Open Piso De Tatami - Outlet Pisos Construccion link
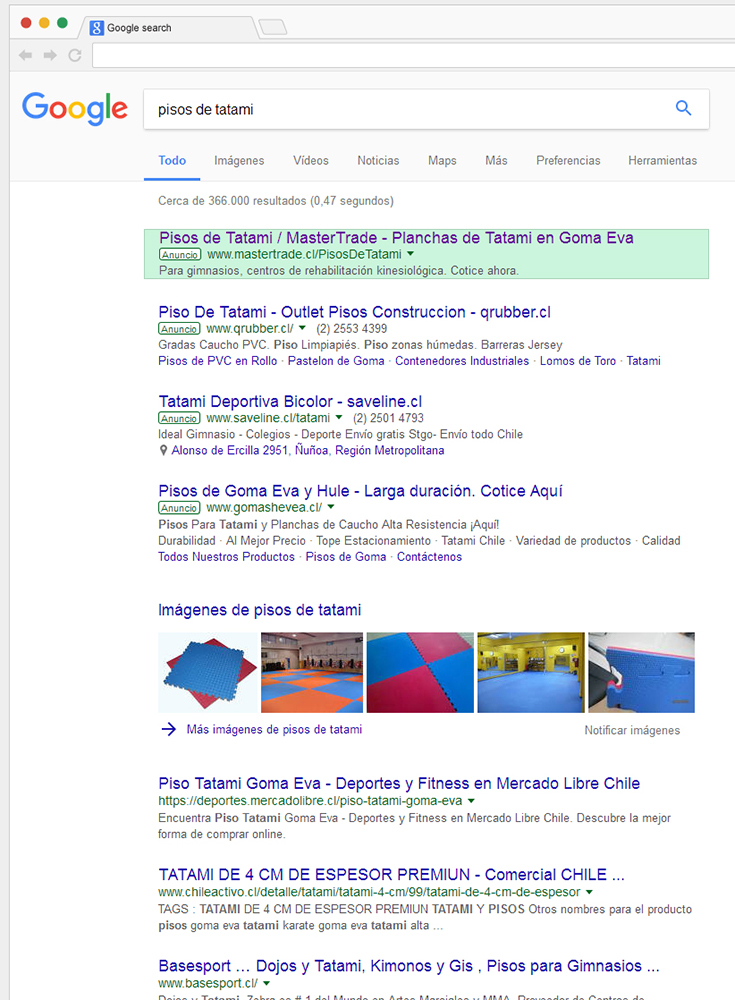This screenshot has height=1000, width=735. [354, 312]
